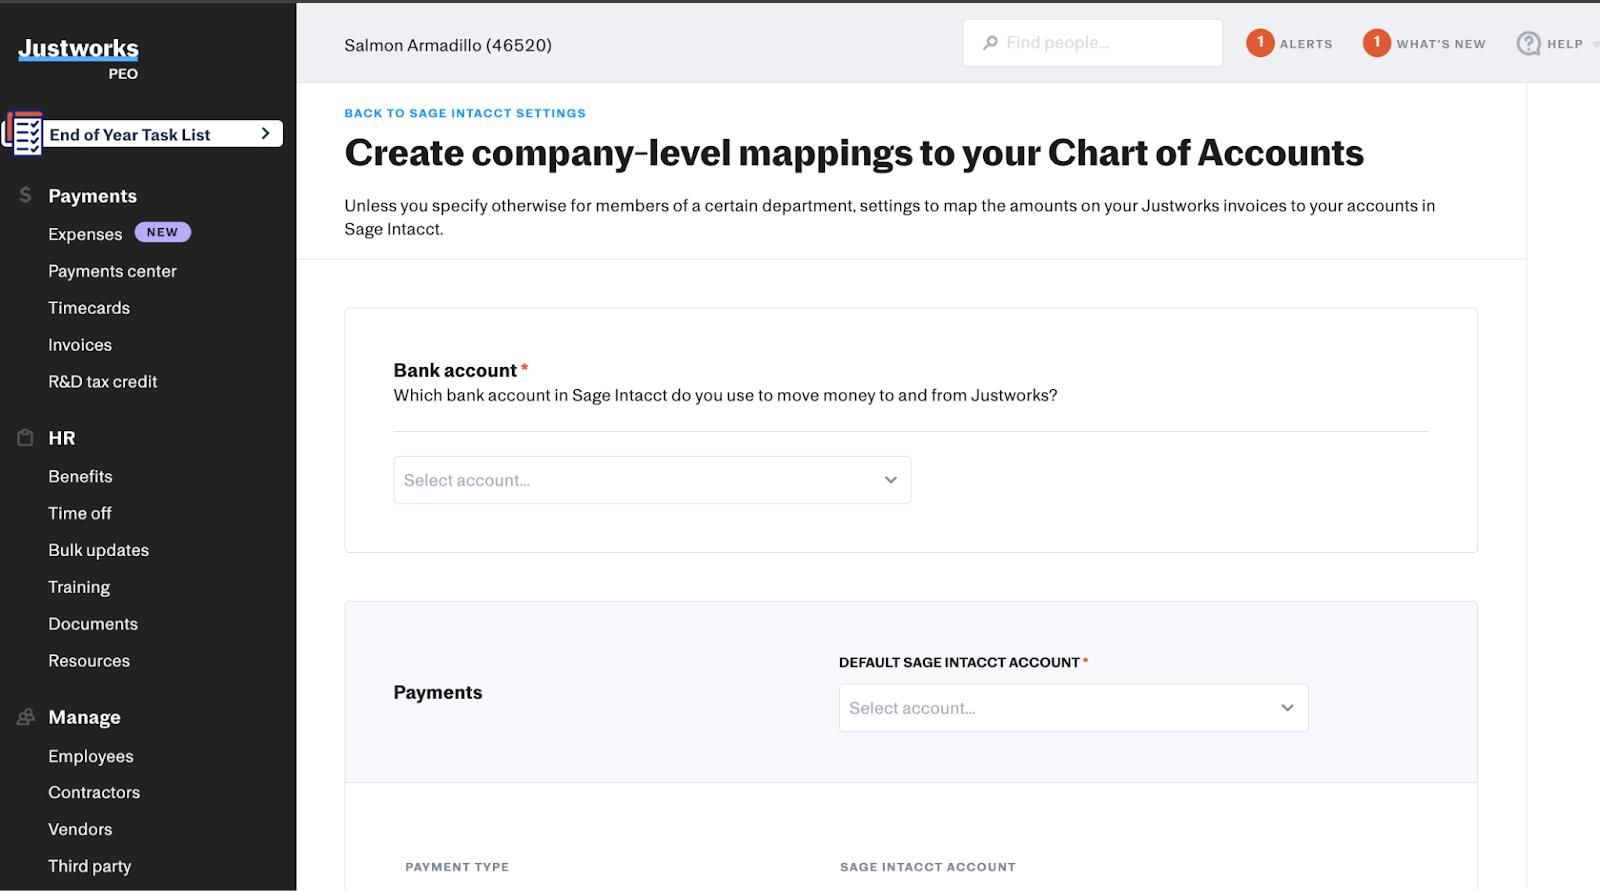Click the End of Year Task List button
1600x891 pixels.
(144, 134)
